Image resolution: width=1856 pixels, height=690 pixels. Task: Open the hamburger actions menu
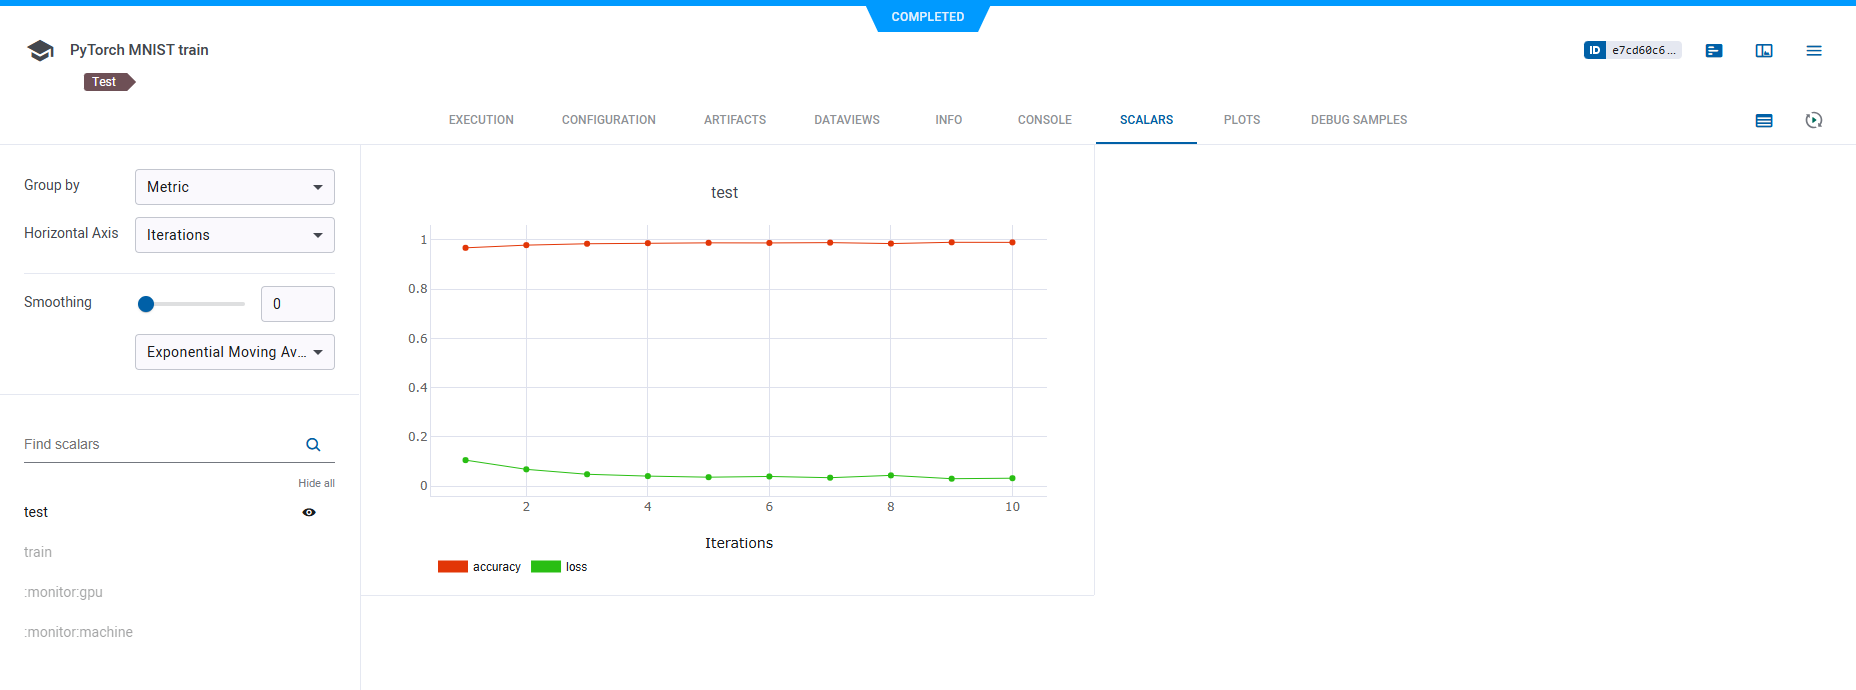[x=1814, y=51]
